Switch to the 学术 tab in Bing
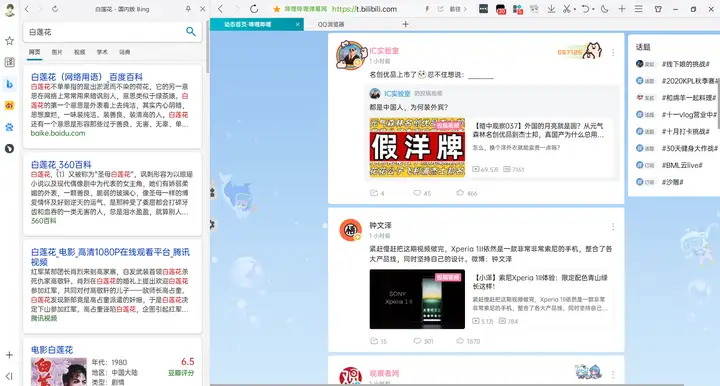 point(102,52)
